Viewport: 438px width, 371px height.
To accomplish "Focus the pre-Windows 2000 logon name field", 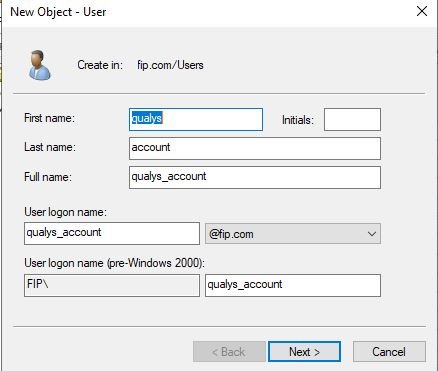I will tap(293, 285).
